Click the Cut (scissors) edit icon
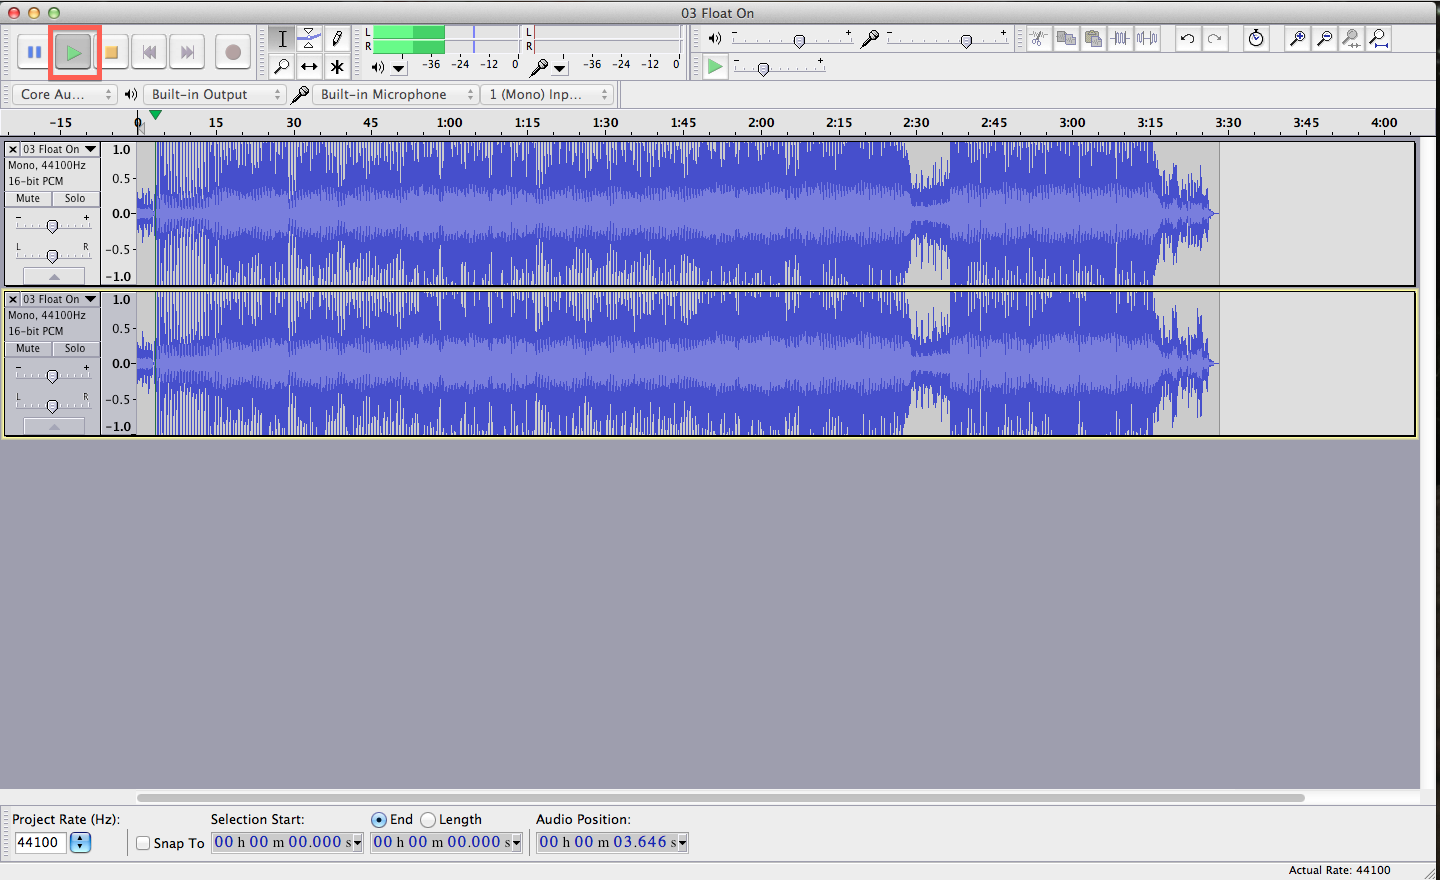Screen dimensions: 1440x880 pos(1039,39)
